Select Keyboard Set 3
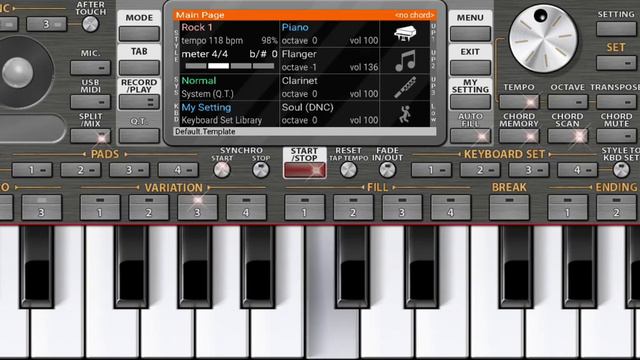 coord(529,170)
